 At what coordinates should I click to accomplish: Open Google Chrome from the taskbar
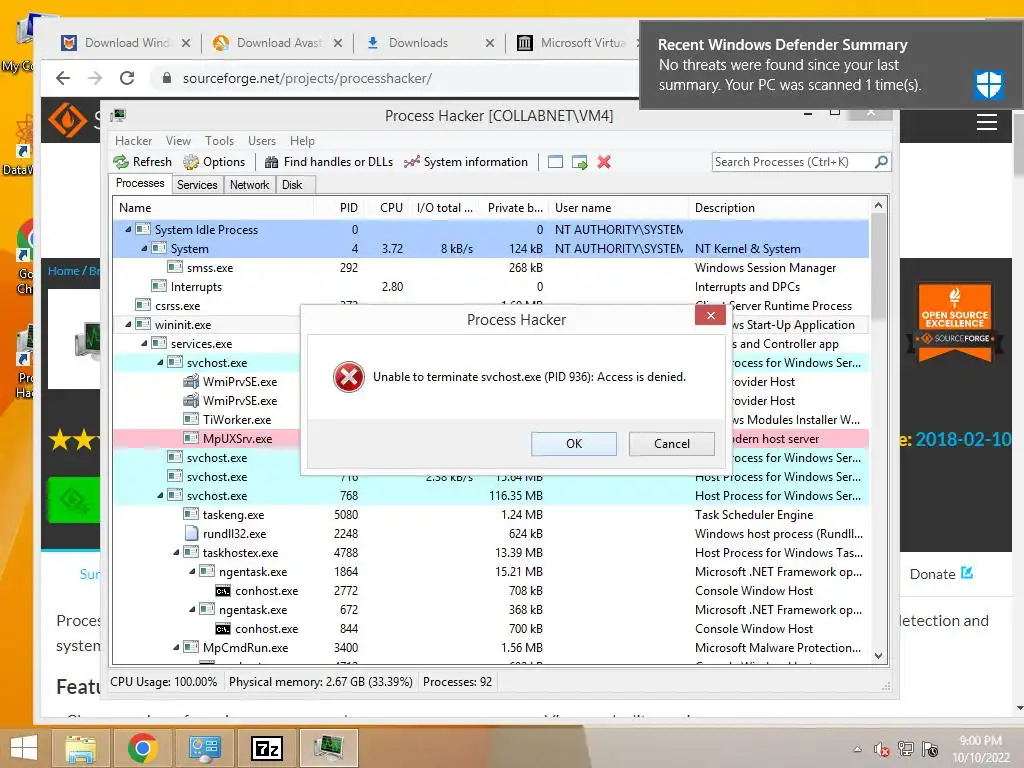pos(142,747)
